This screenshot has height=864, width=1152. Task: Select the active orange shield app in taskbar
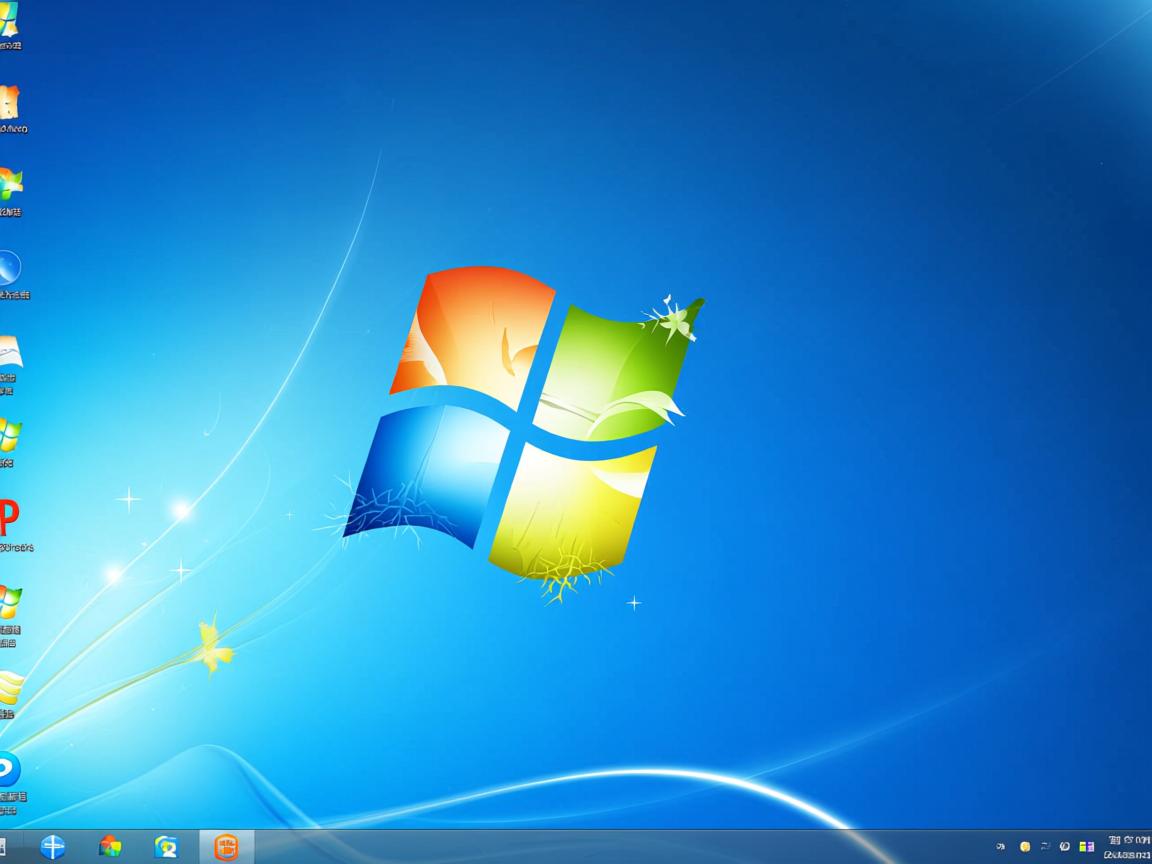pos(225,846)
